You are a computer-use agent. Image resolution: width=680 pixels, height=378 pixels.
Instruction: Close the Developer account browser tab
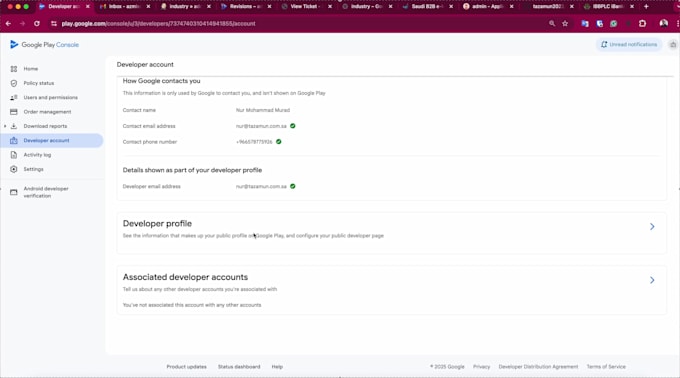coord(88,7)
